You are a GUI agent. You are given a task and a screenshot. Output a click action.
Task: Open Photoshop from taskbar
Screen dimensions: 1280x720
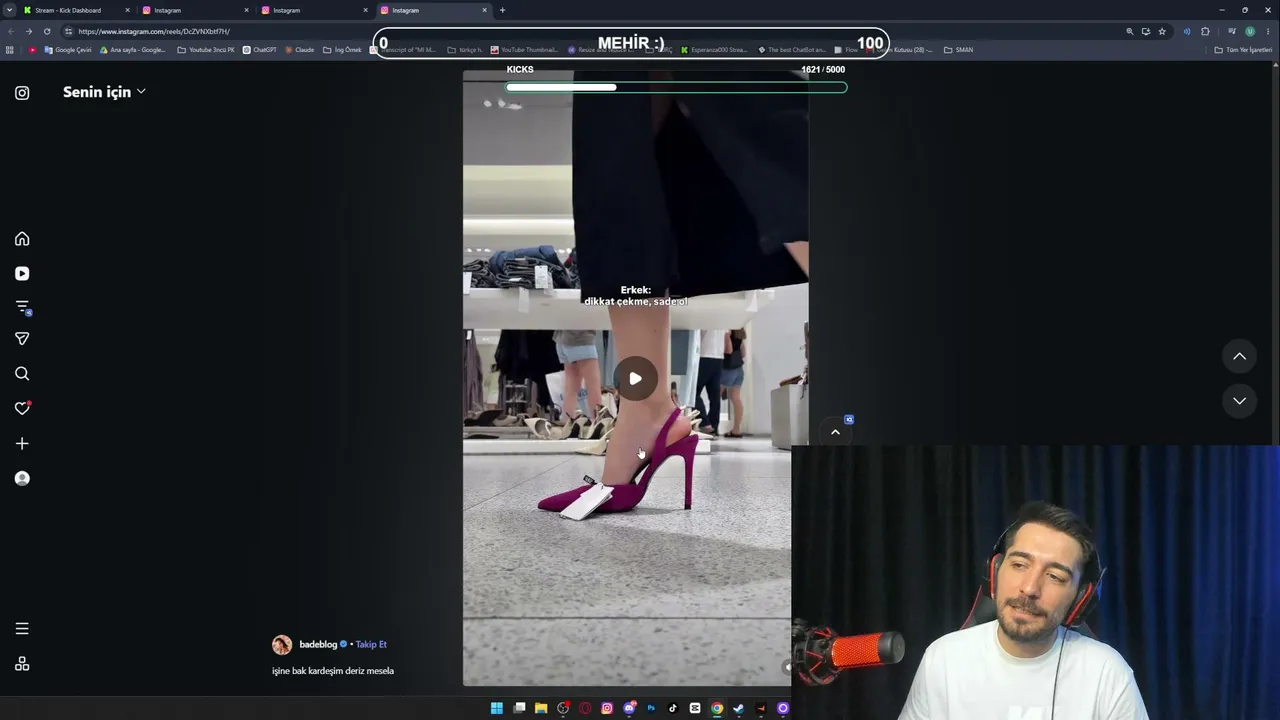(651, 708)
